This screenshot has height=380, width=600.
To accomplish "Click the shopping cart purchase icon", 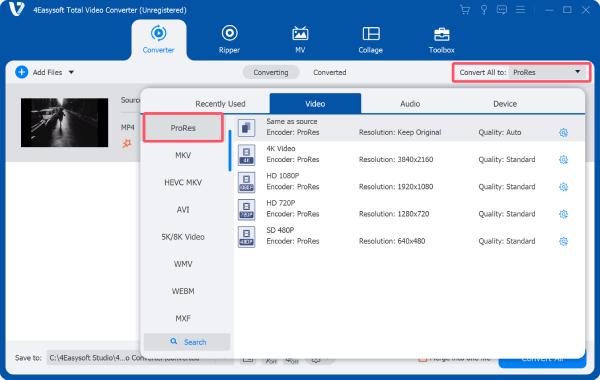I will click(x=465, y=10).
